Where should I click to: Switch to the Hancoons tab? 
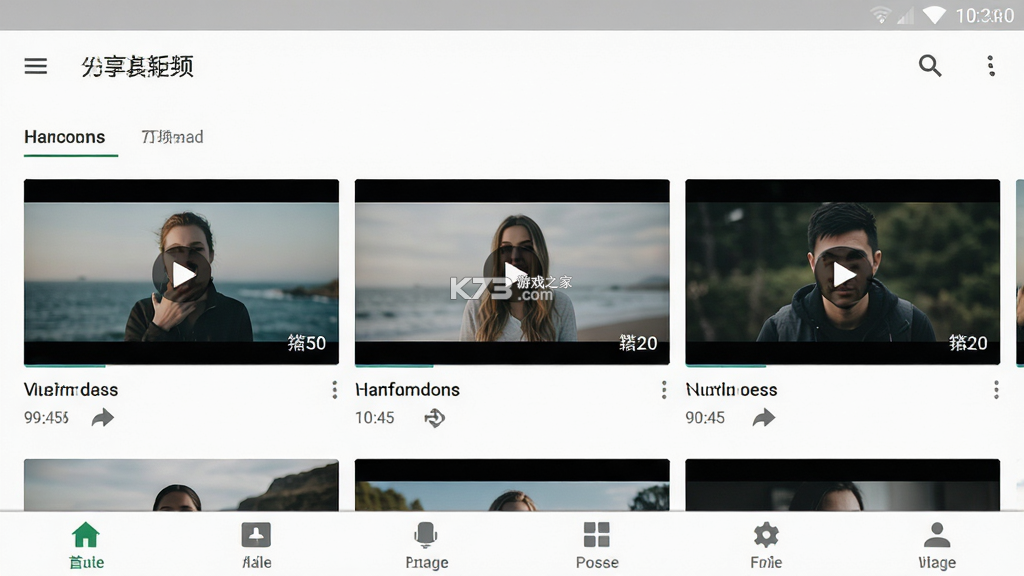65,137
